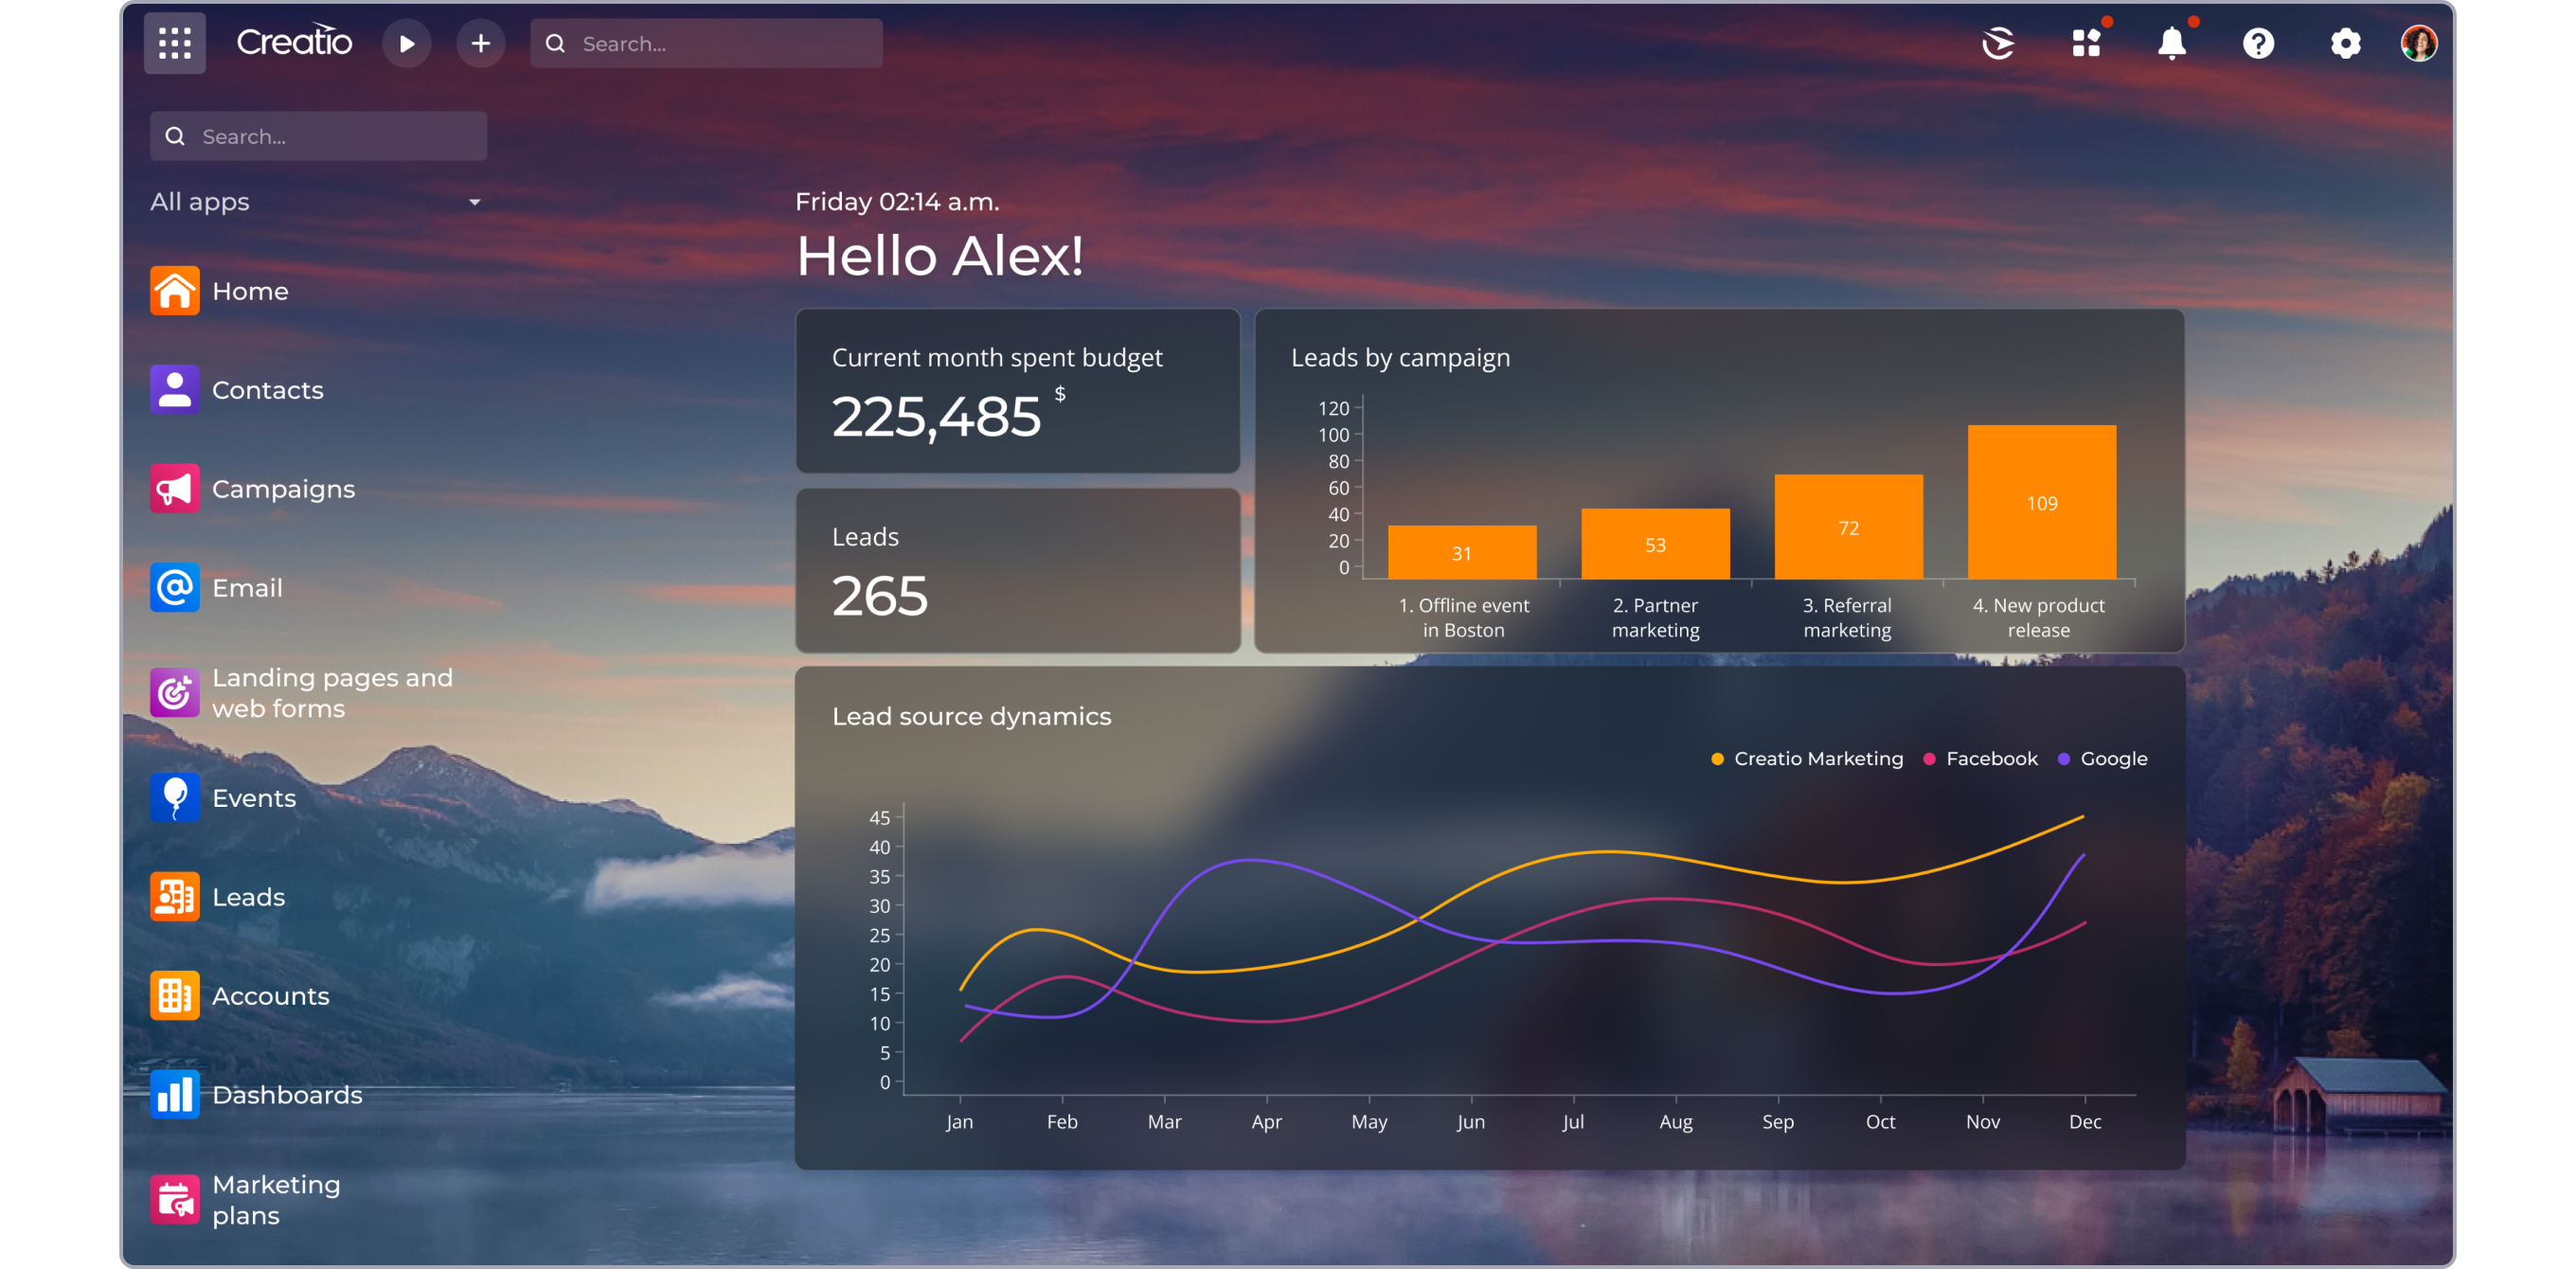
Task: Open system settings gear icon
Action: click(x=2344, y=43)
